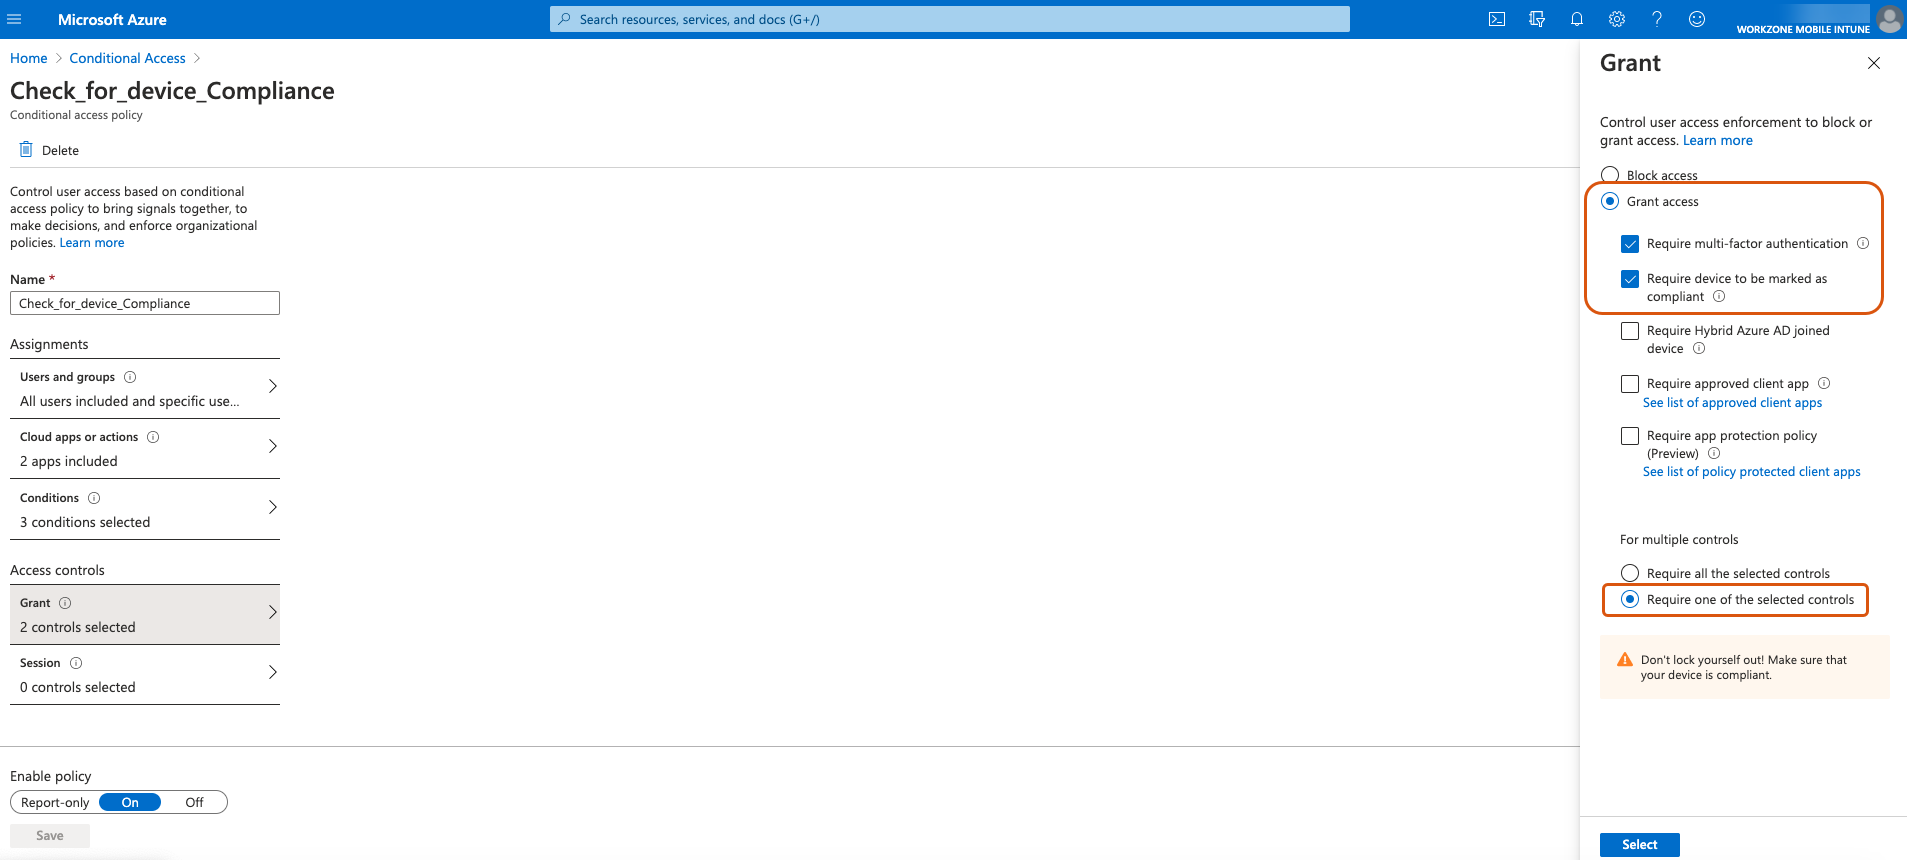Expand Users and groups assignment chevron
The height and width of the screenshot is (860, 1907).
tap(272, 386)
